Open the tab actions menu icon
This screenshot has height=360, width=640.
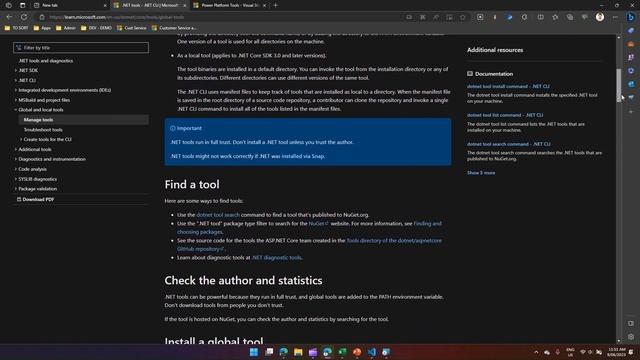pyautogui.click(x=22, y=5)
